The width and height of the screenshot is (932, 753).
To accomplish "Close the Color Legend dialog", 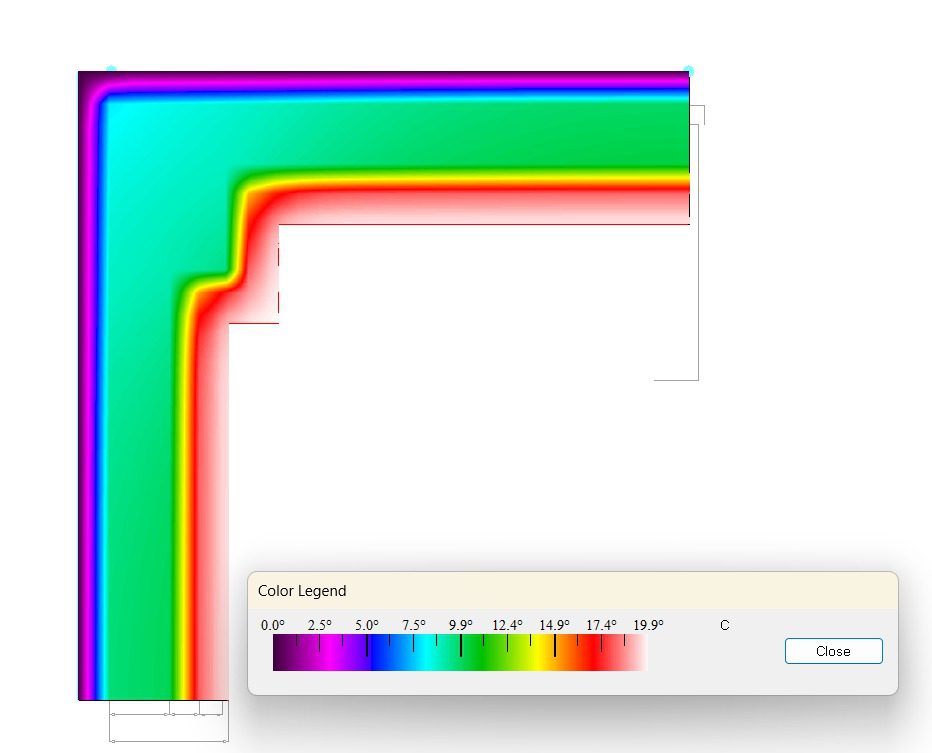I will 833,651.
